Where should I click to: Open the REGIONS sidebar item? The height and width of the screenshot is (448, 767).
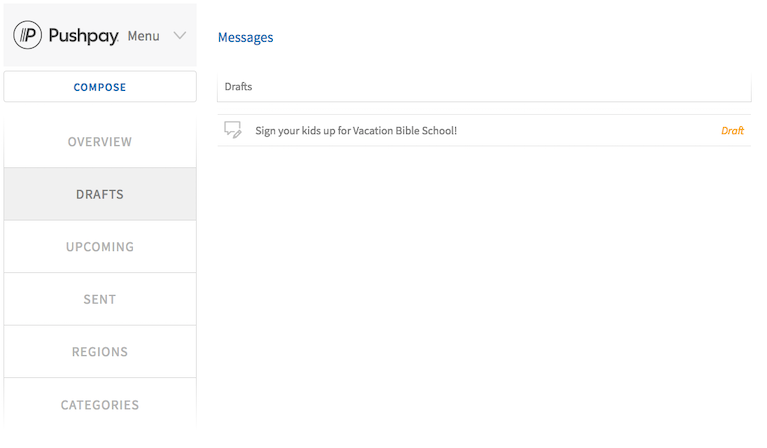(100, 352)
